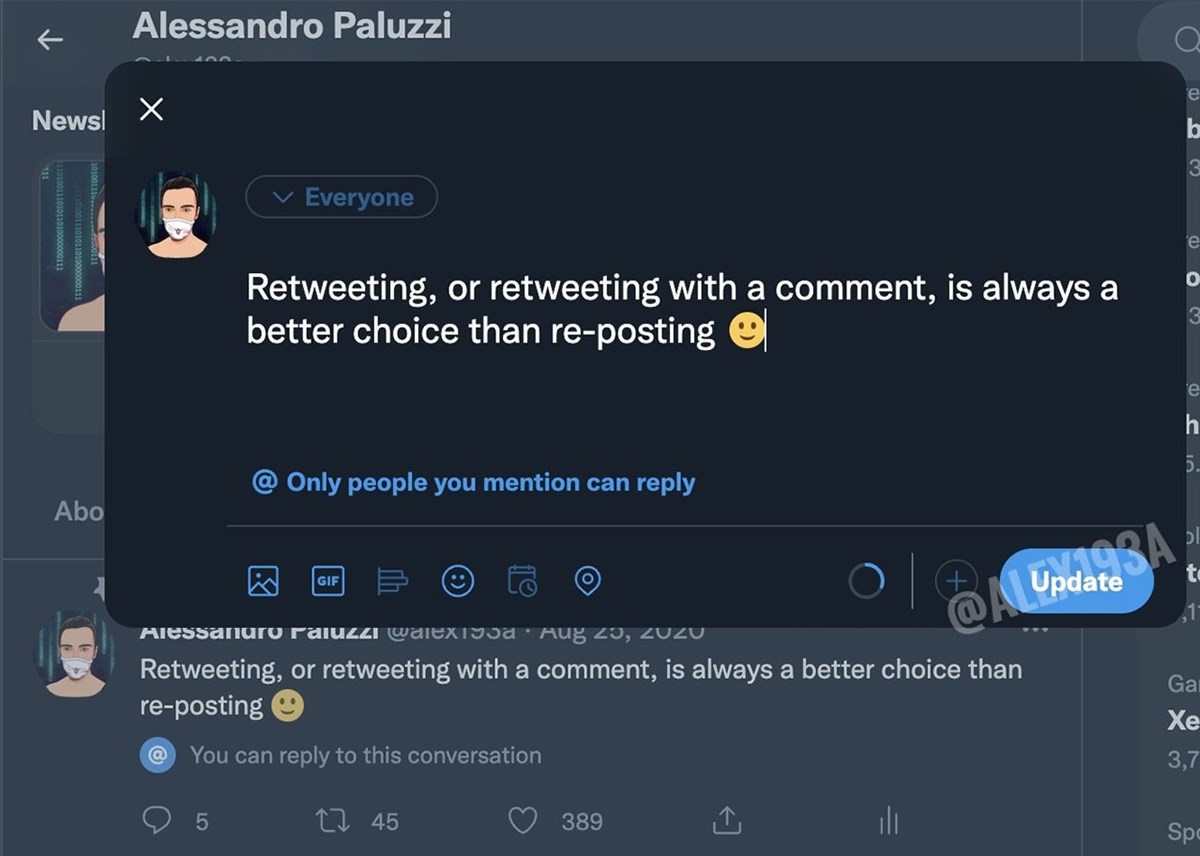Add a poll to the tweet
This screenshot has height=856, width=1200.
[x=392, y=581]
